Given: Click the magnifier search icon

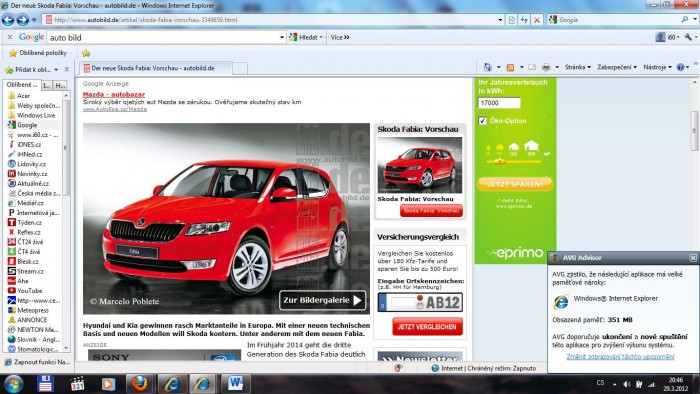Looking at the screenshot, I should point(685,20).
